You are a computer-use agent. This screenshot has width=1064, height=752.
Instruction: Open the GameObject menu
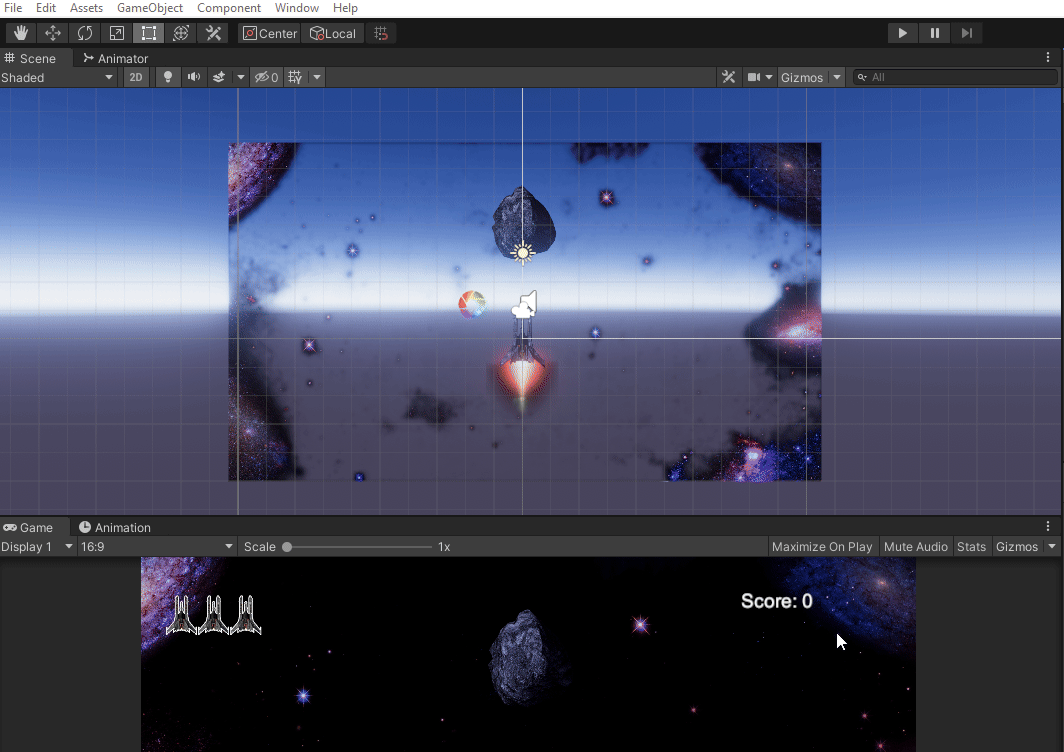pos(148,8)
